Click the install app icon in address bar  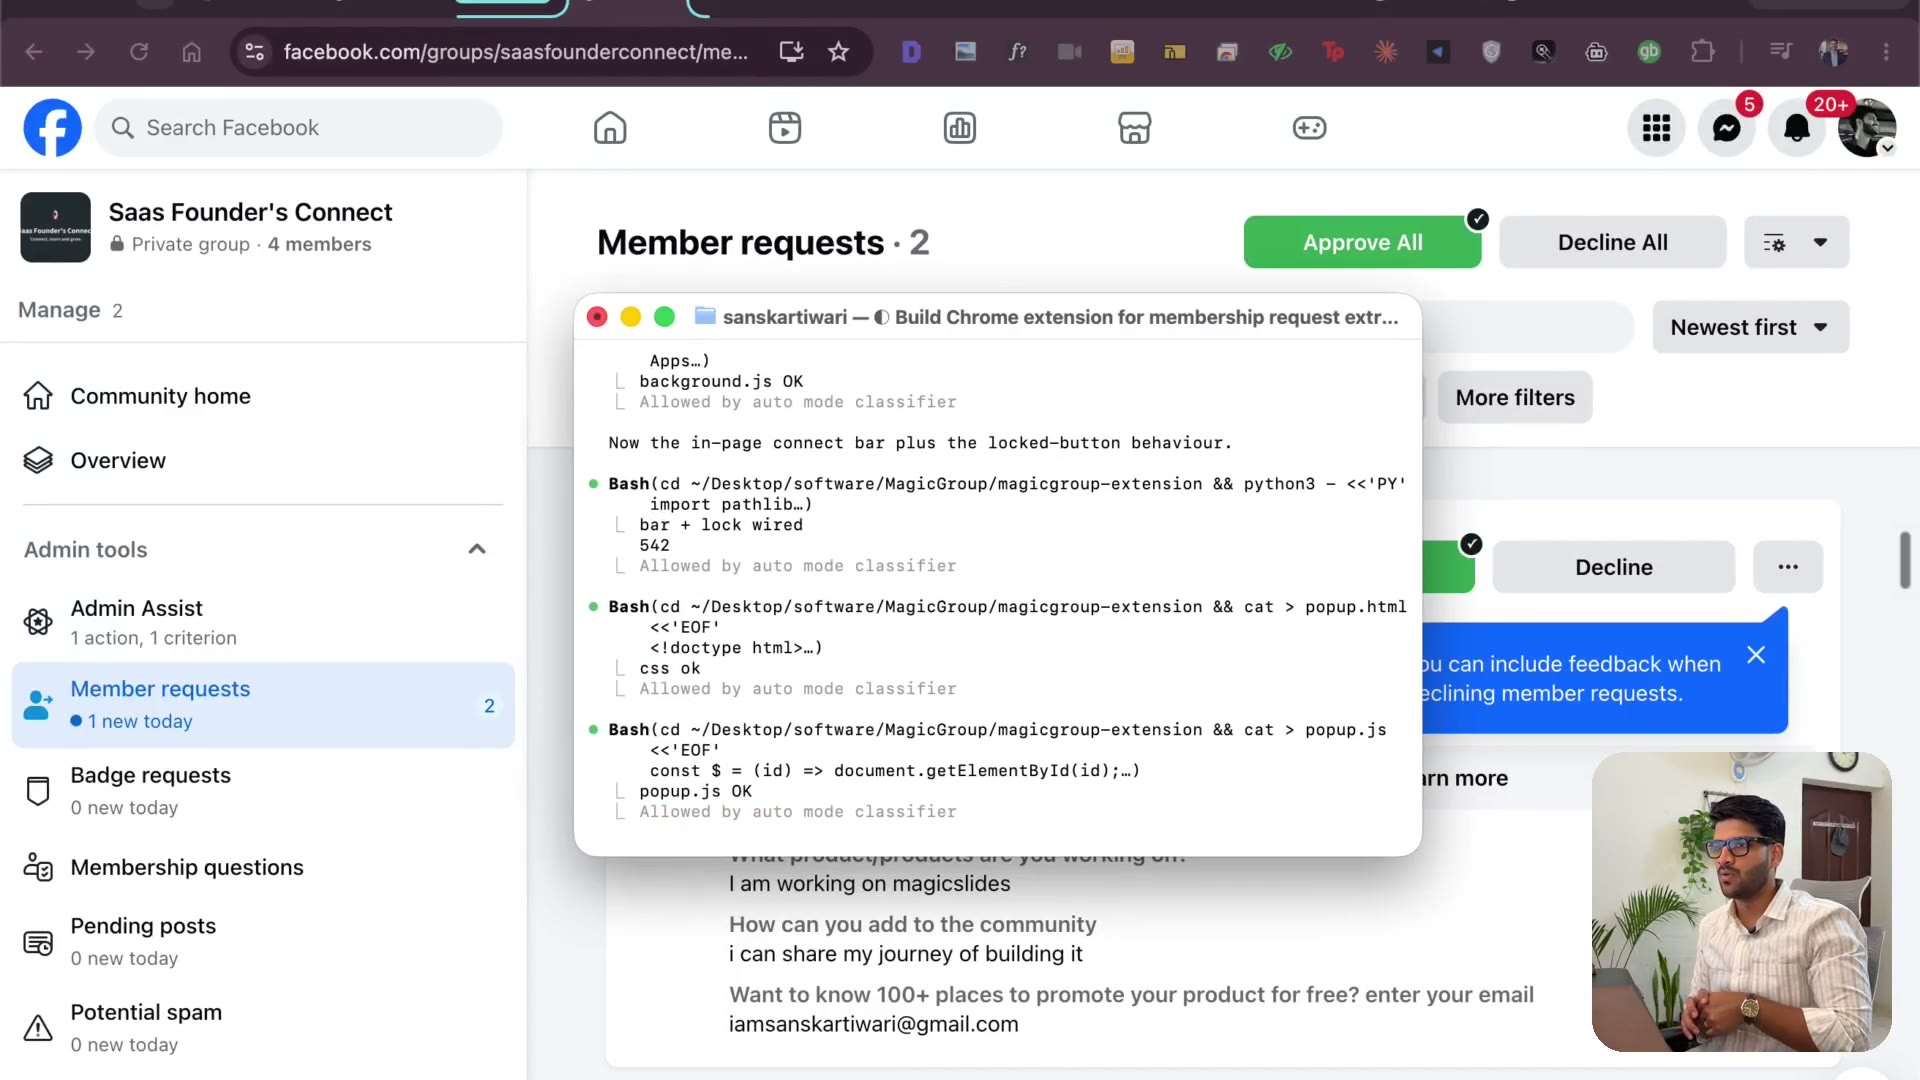tap(792, 51)
